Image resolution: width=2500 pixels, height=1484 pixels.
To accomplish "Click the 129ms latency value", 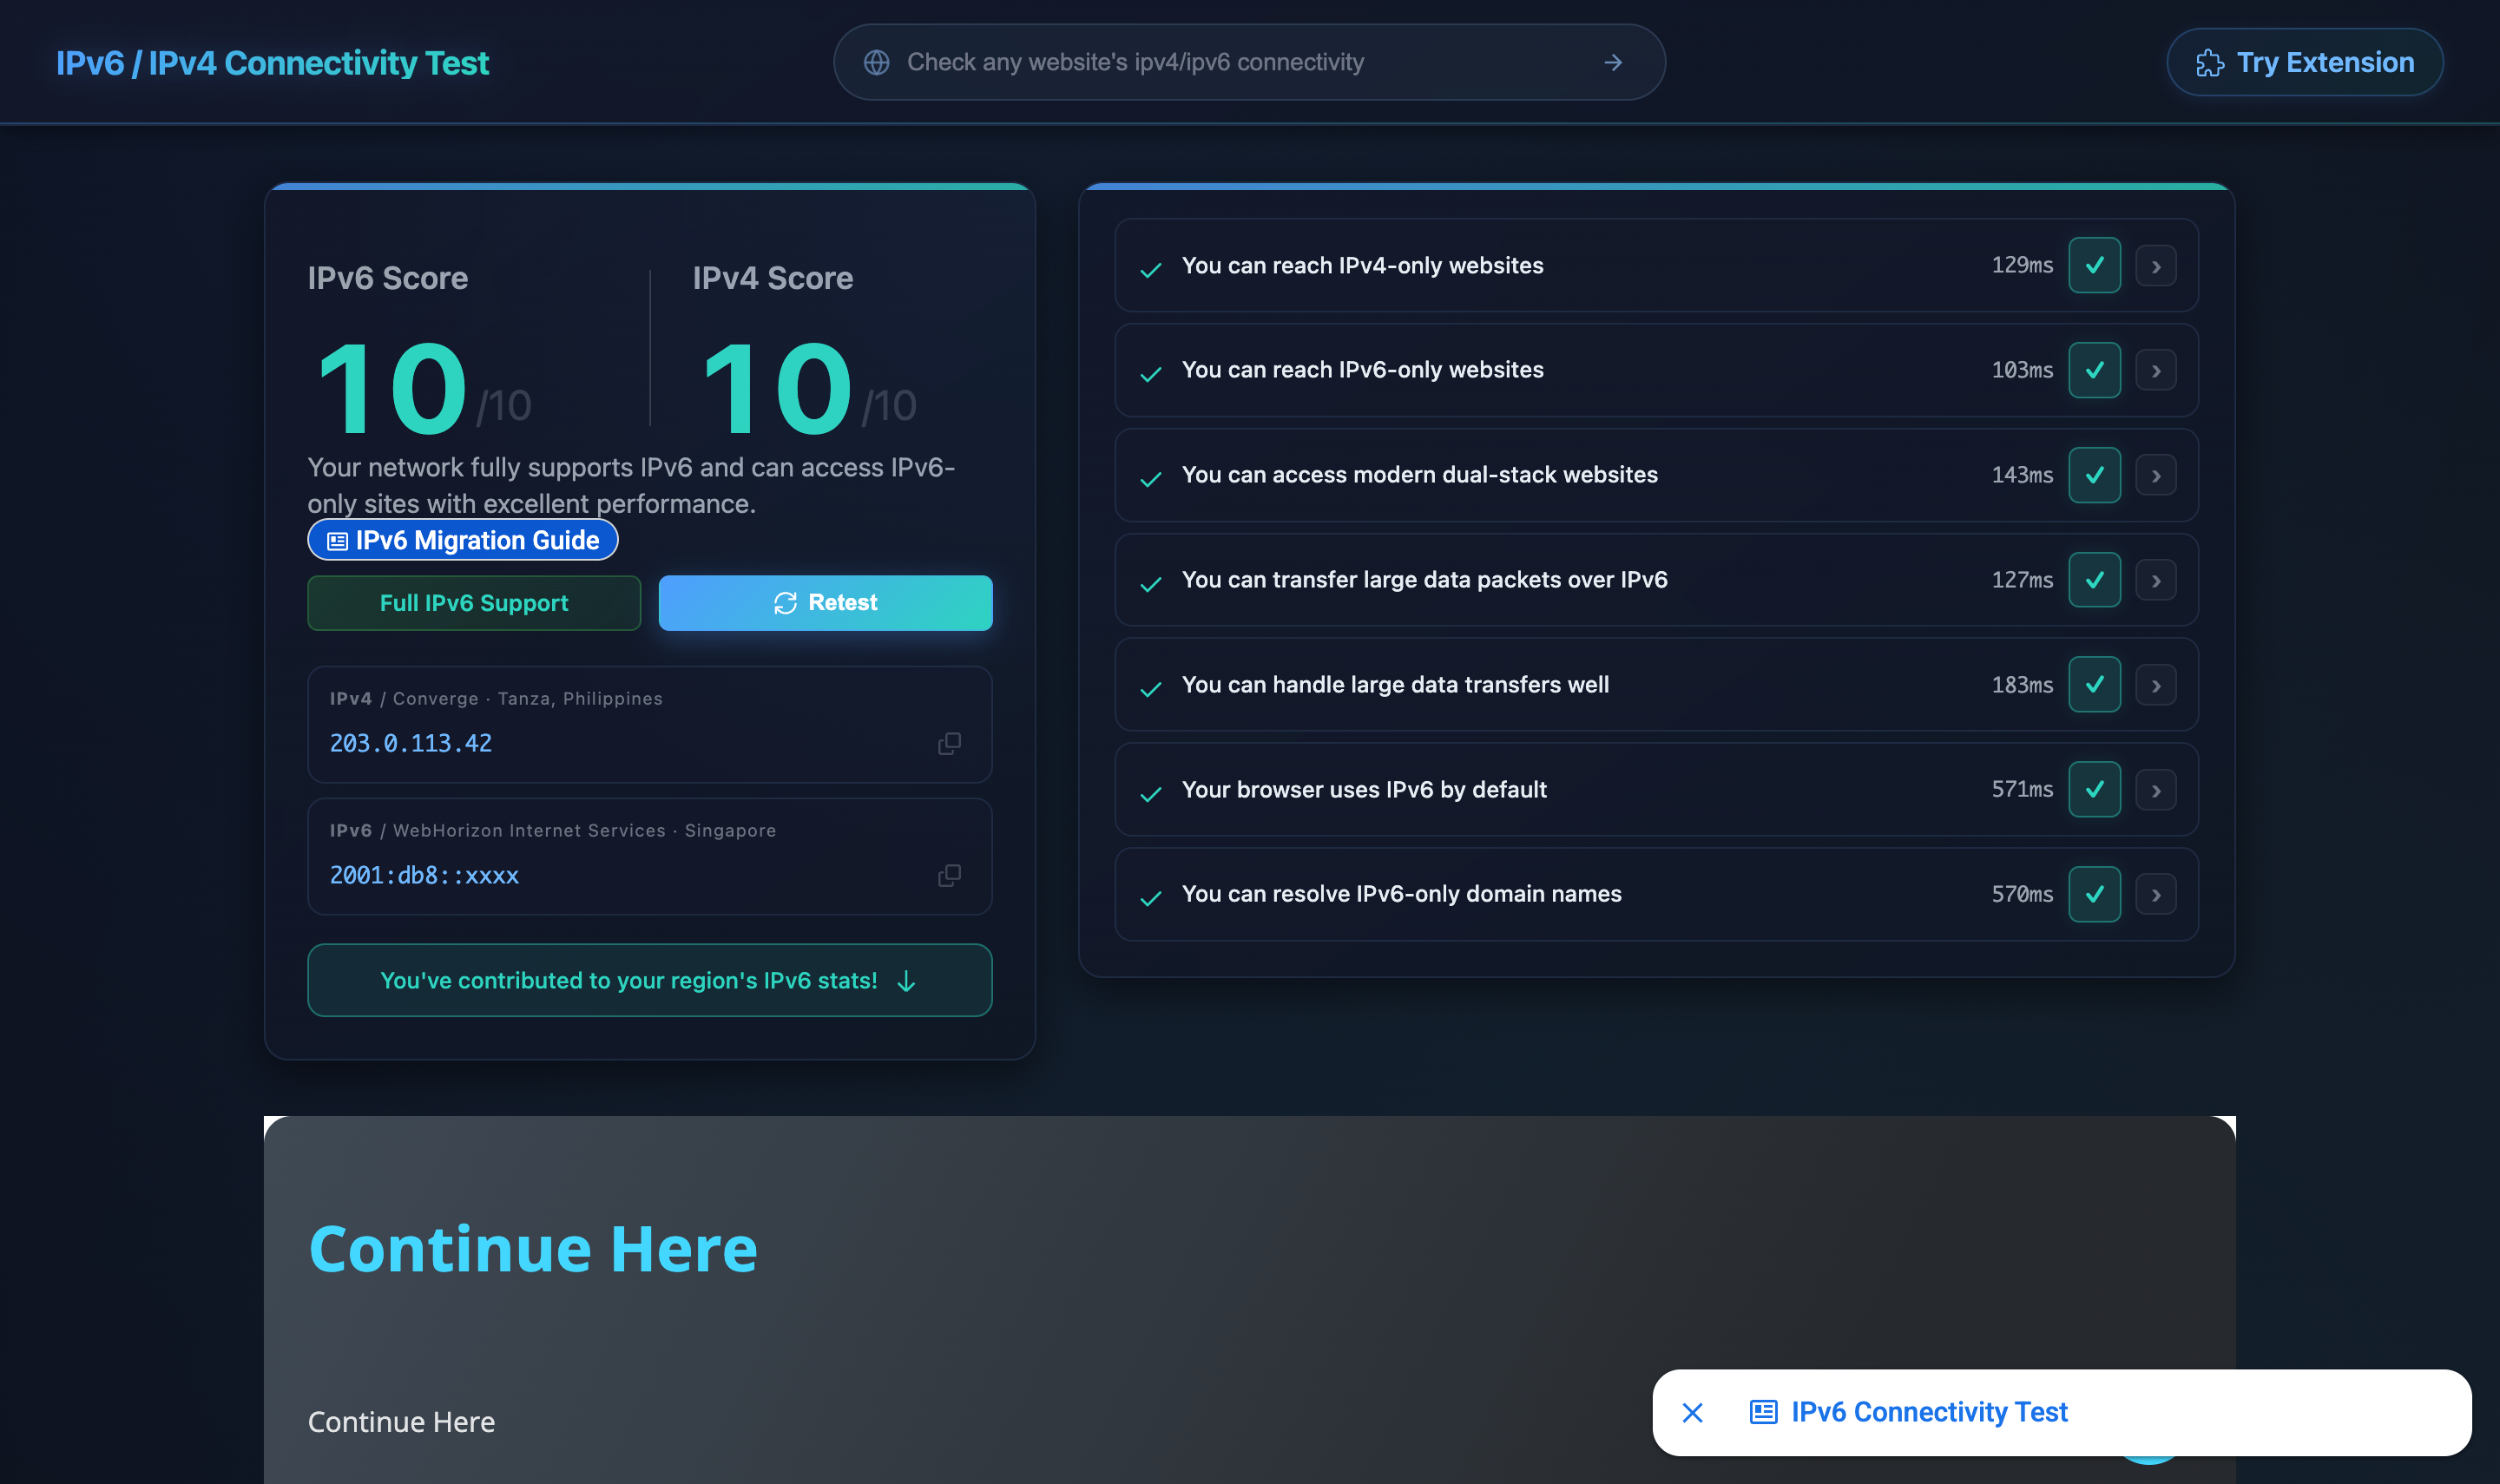I will (2022, 265).
